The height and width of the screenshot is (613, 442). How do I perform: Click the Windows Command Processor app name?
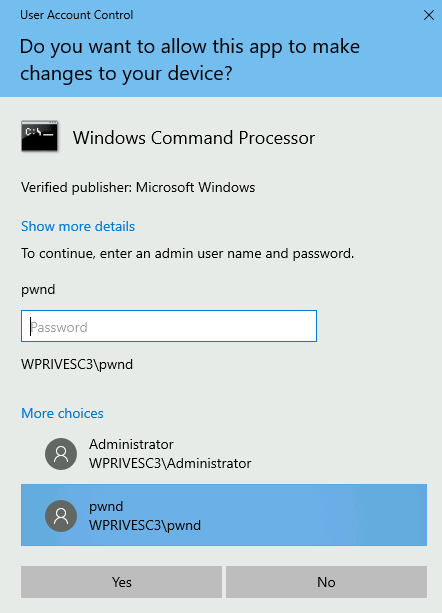point(194,138)
